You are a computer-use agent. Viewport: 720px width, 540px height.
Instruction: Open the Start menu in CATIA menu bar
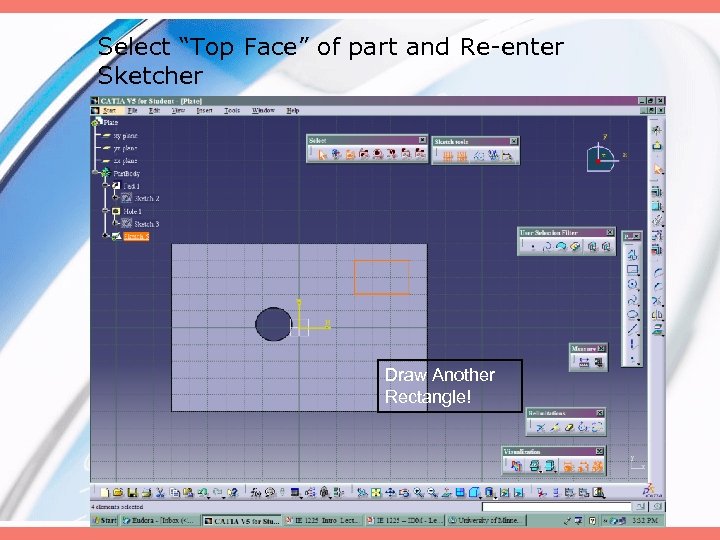[109, 111]
